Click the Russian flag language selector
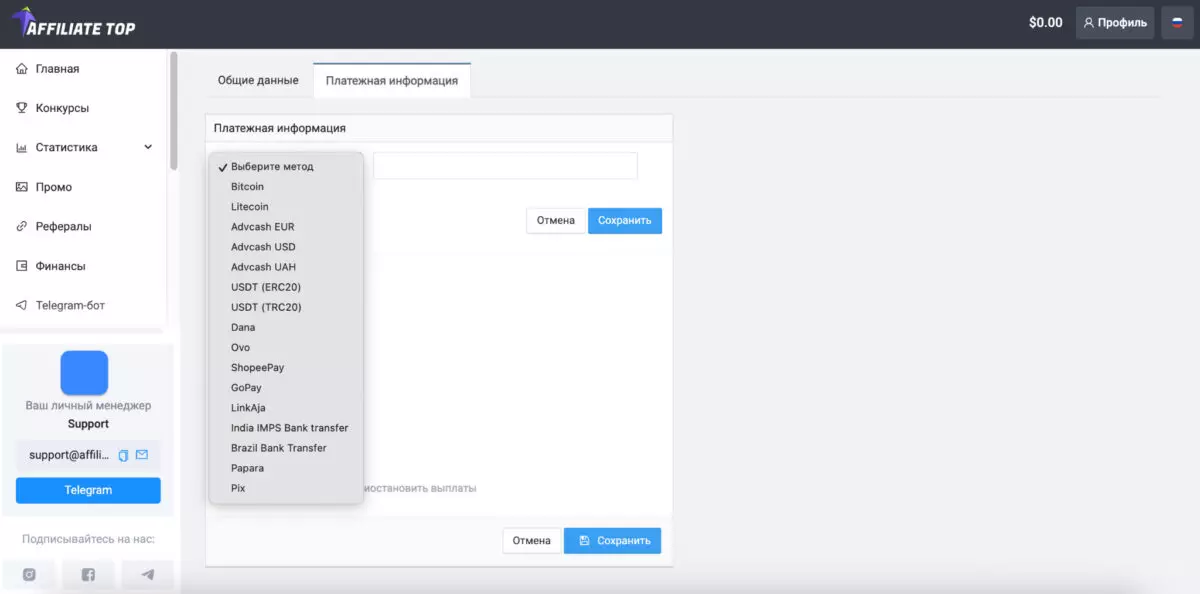This screenshot has width=1200, height=594. (1177, 22)
